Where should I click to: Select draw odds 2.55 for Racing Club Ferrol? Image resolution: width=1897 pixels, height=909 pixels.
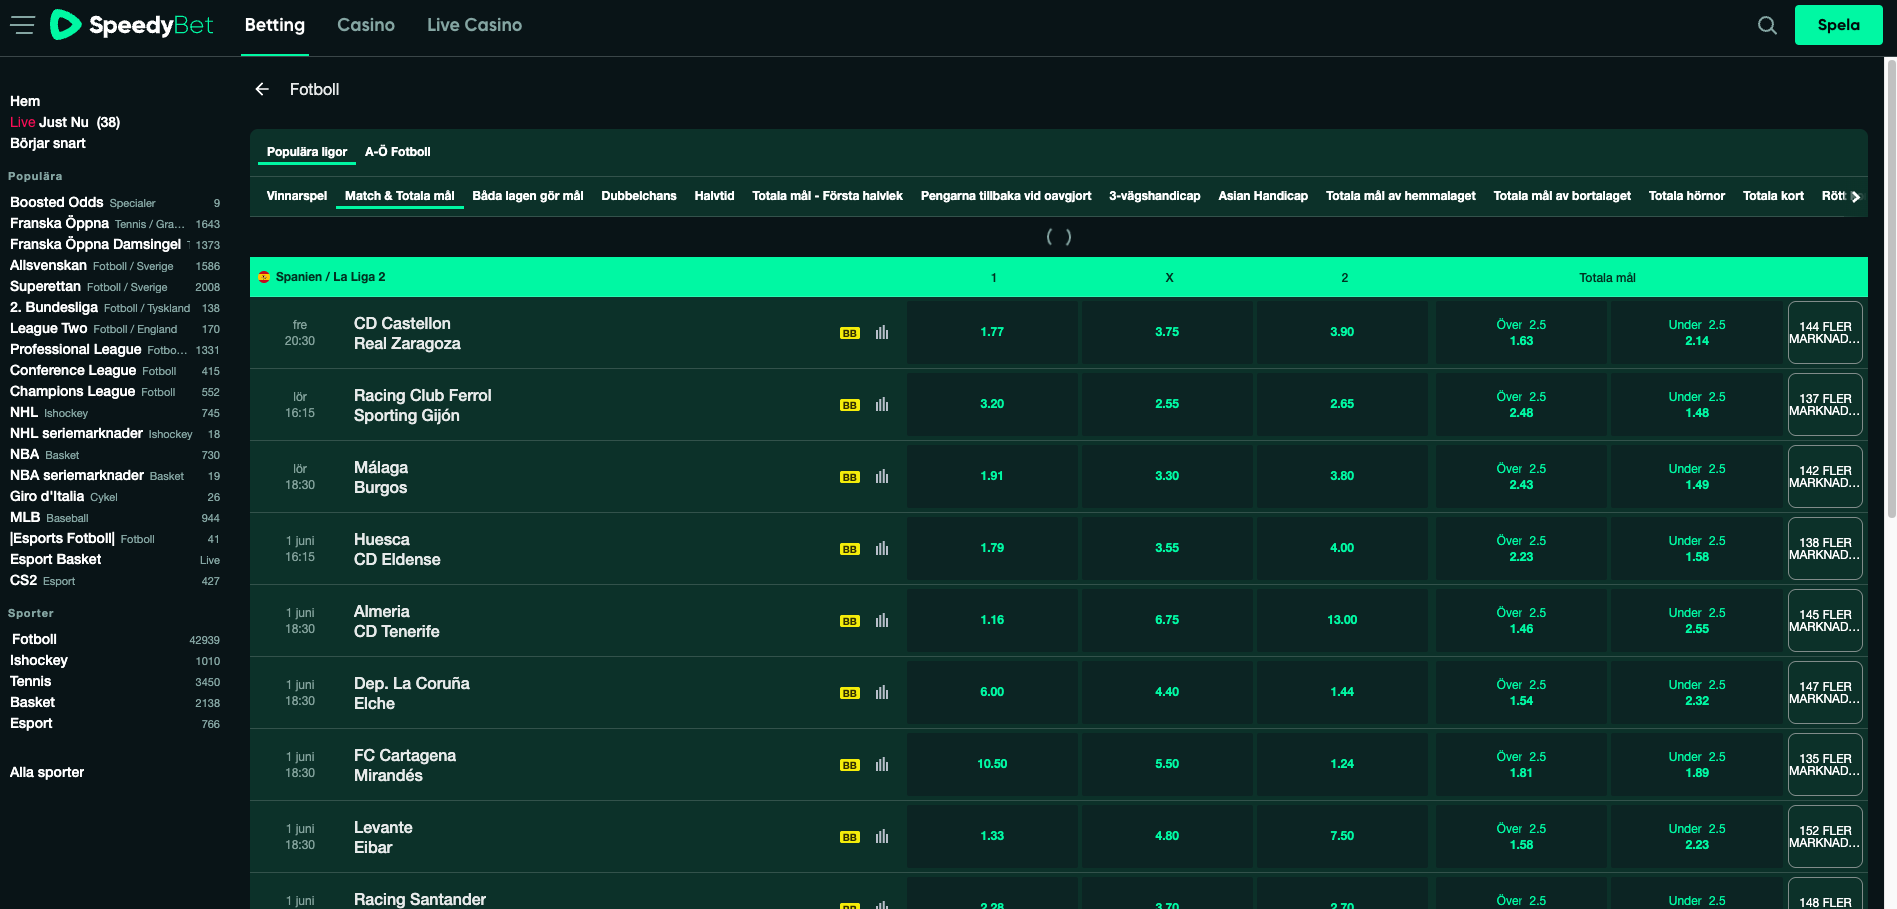pos(1167,405)
